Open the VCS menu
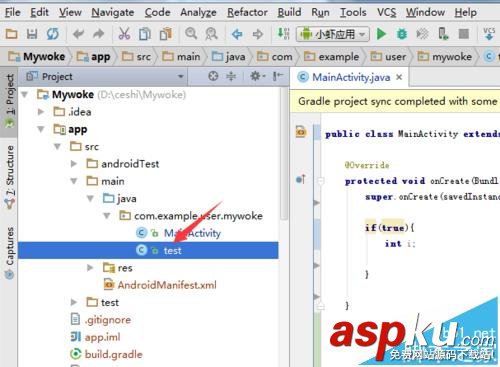This screenshot has width=500, height=367. [386, 13]
